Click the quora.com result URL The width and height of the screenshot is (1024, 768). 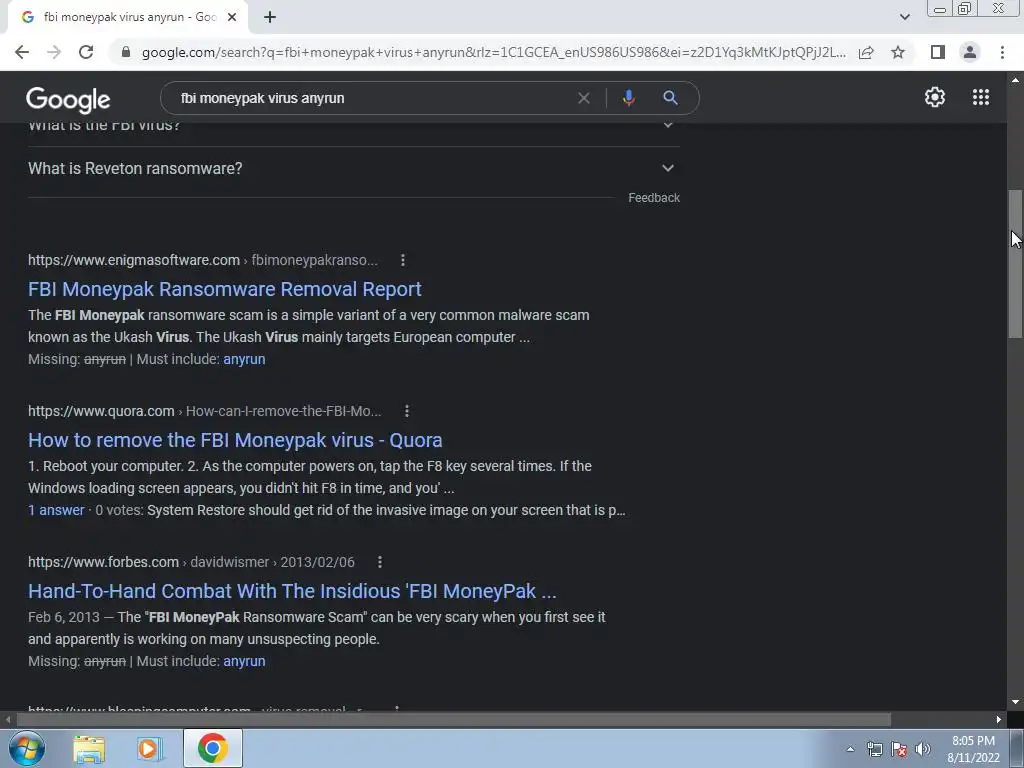(x=204, y=411)
